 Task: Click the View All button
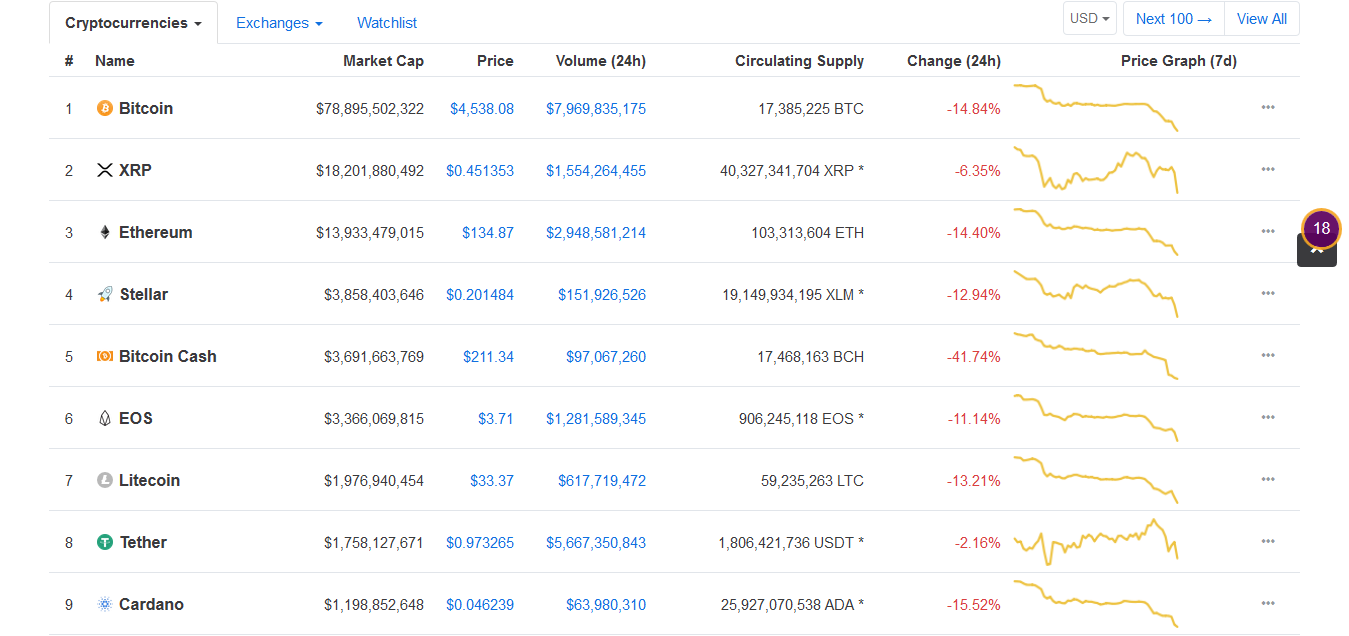pyautogui.click(x=1262, y=18)
